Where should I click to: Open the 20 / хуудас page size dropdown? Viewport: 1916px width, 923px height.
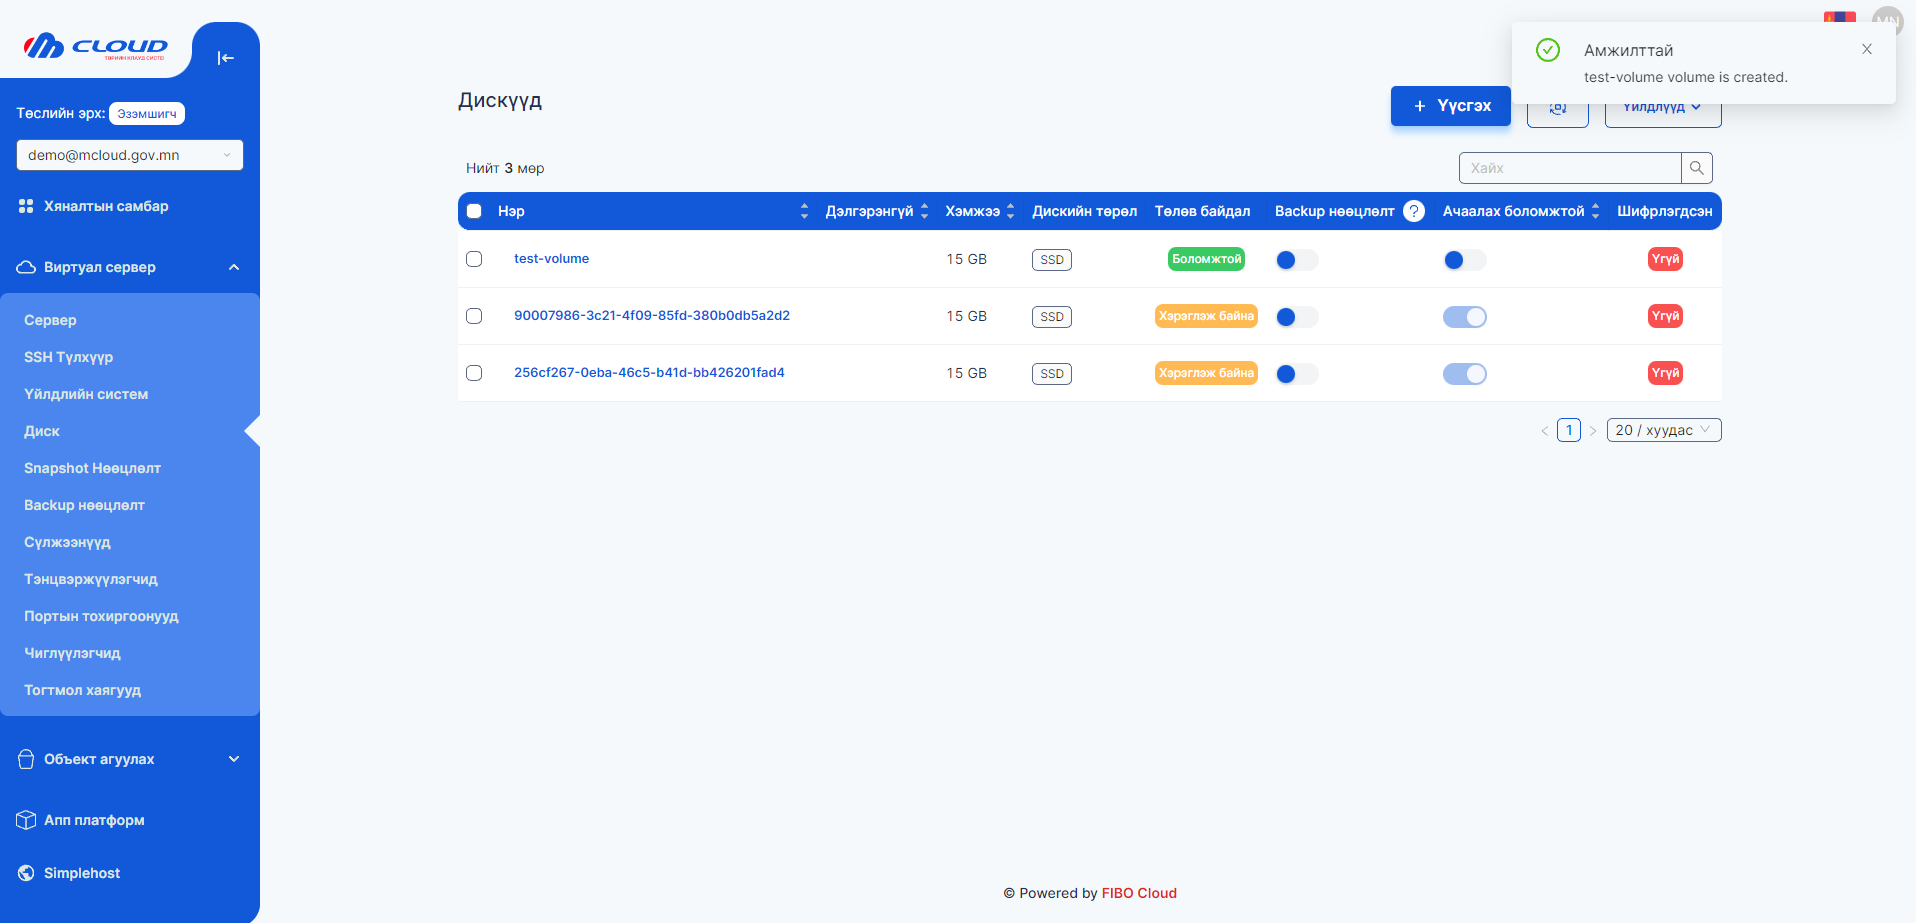pos(1663,430)
